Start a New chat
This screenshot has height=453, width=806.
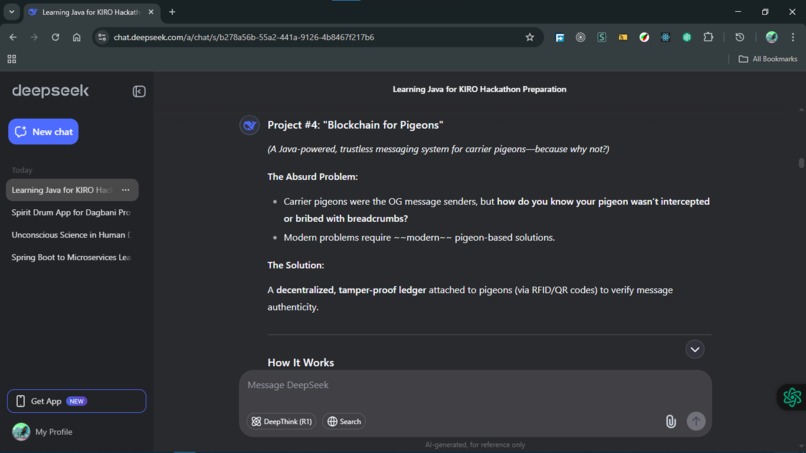43,132
